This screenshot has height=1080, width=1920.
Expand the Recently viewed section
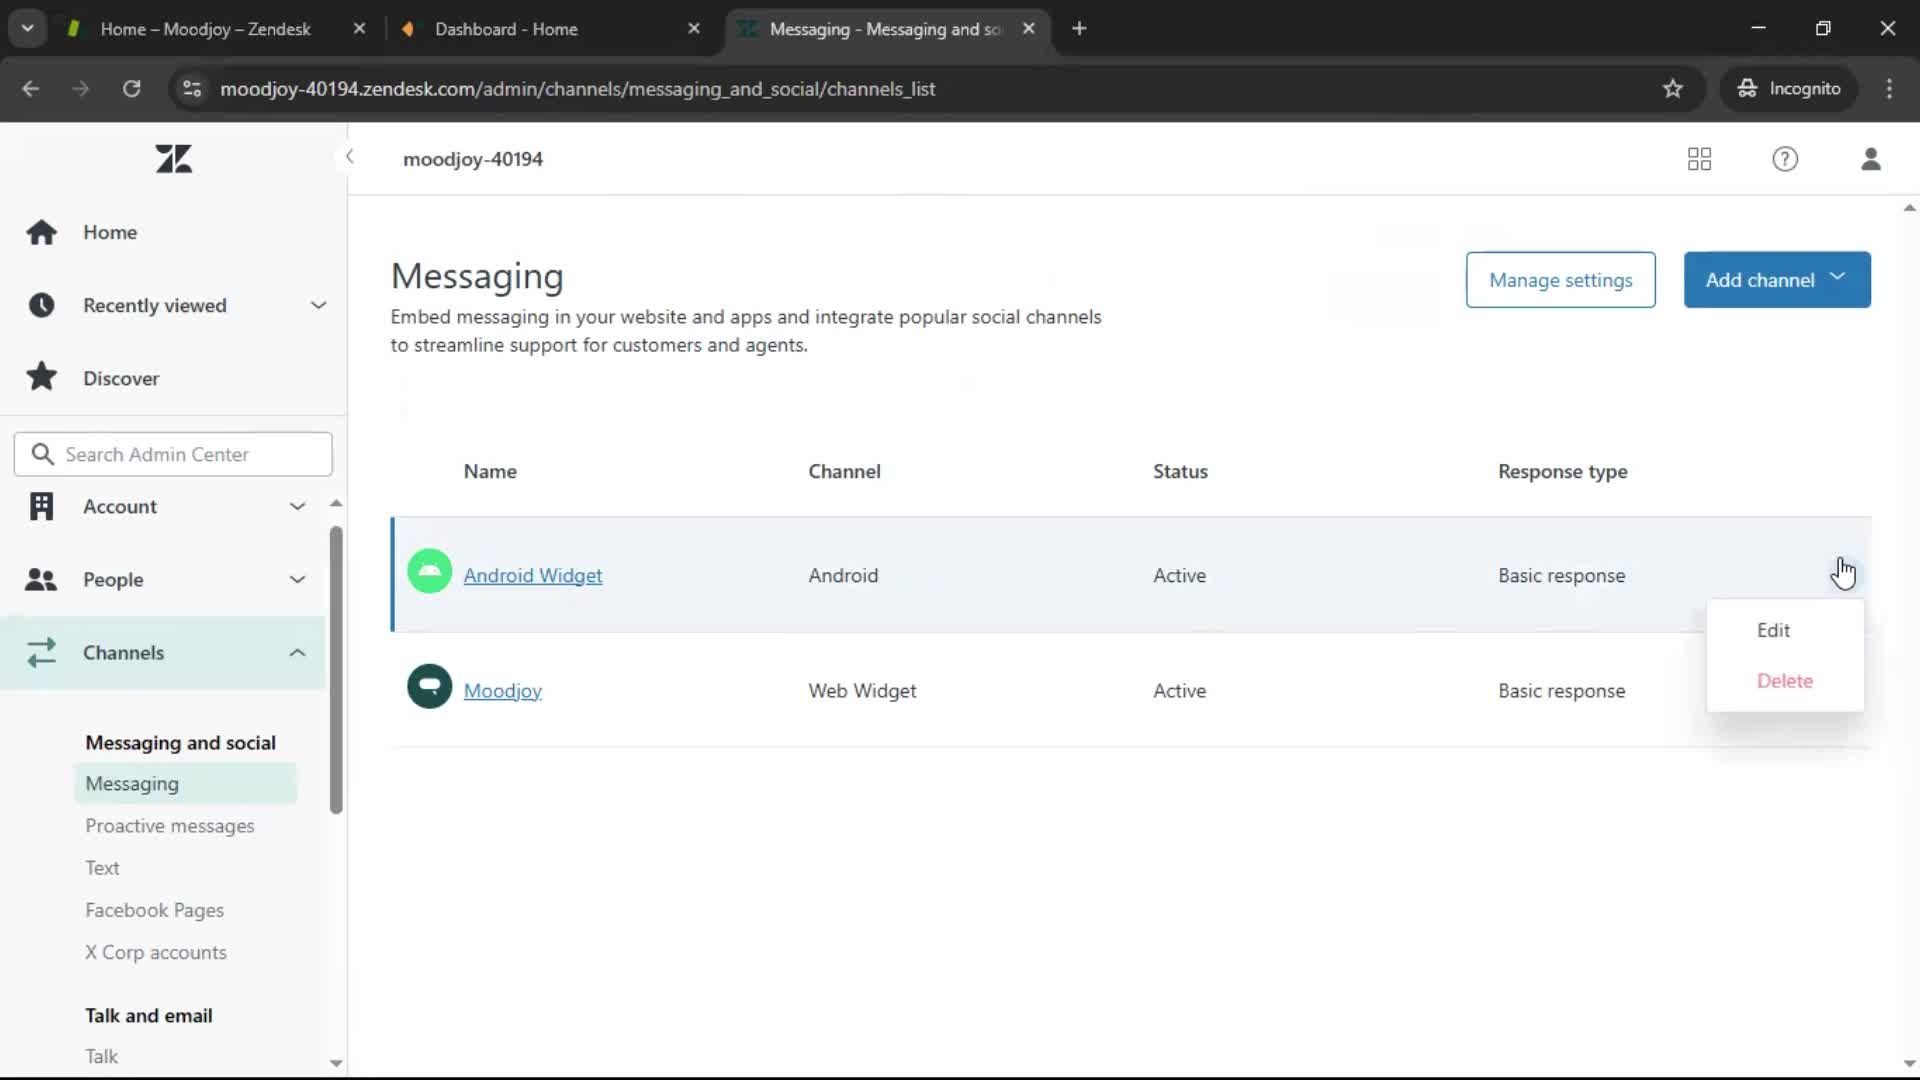pyautogui.click(x=318, y=305)
